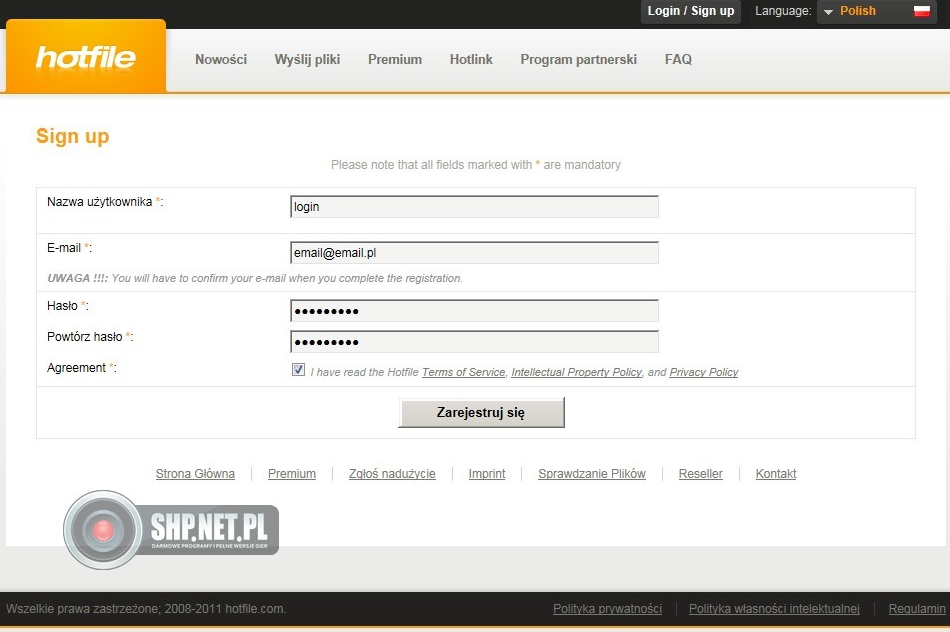Open the Regulamin footer link

917,609
